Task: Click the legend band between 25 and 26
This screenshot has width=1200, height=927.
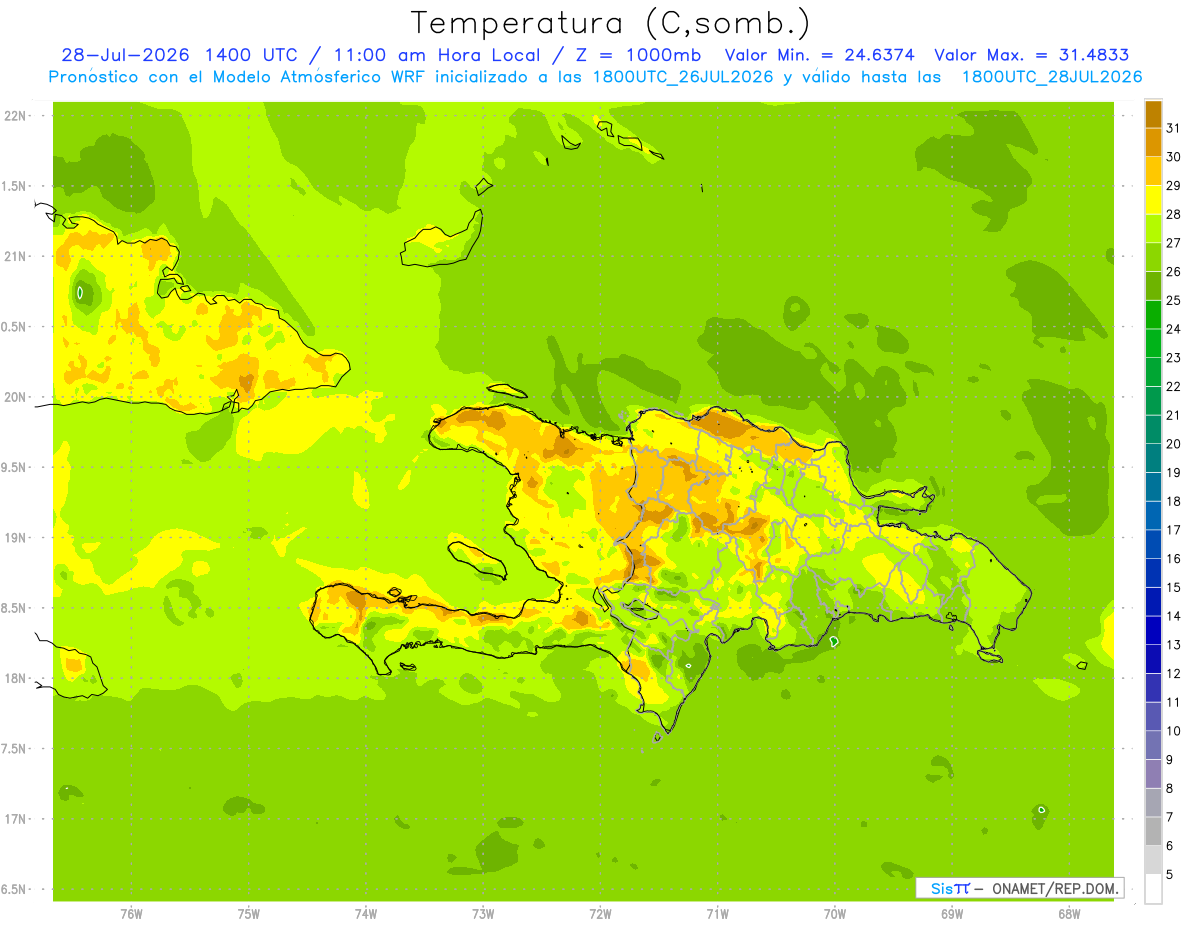Action: pos(1153,286)
